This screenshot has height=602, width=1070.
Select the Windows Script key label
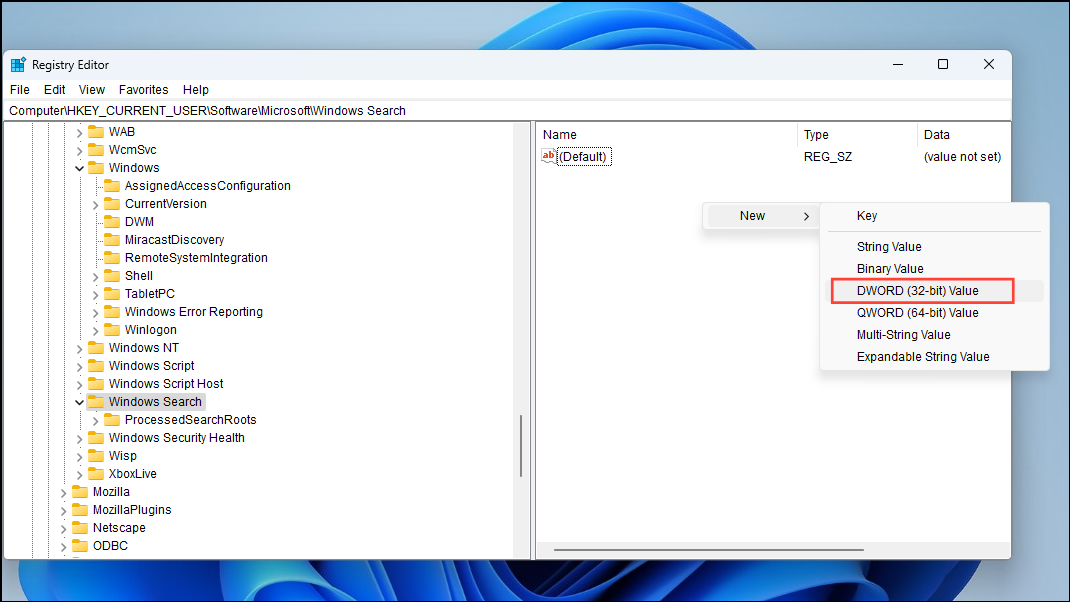151,366
